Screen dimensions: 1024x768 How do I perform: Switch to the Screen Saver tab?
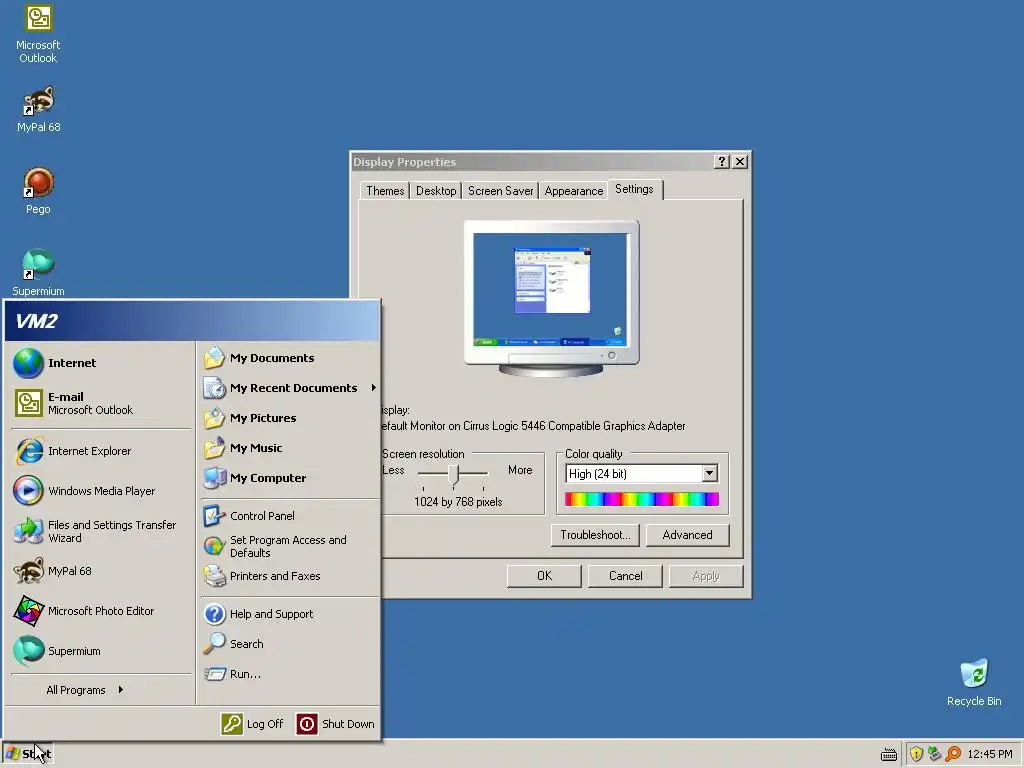500,191
